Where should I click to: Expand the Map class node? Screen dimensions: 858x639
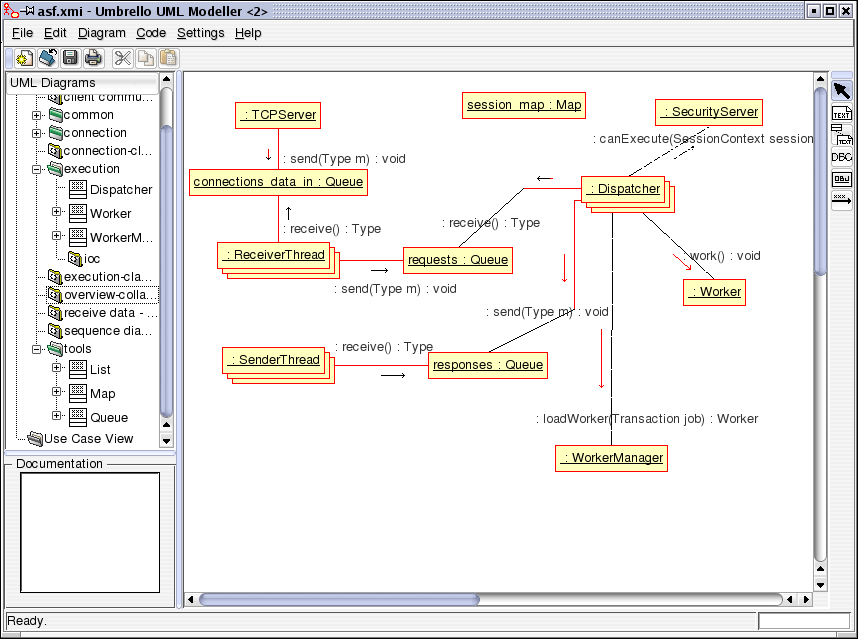coord(56,391)
